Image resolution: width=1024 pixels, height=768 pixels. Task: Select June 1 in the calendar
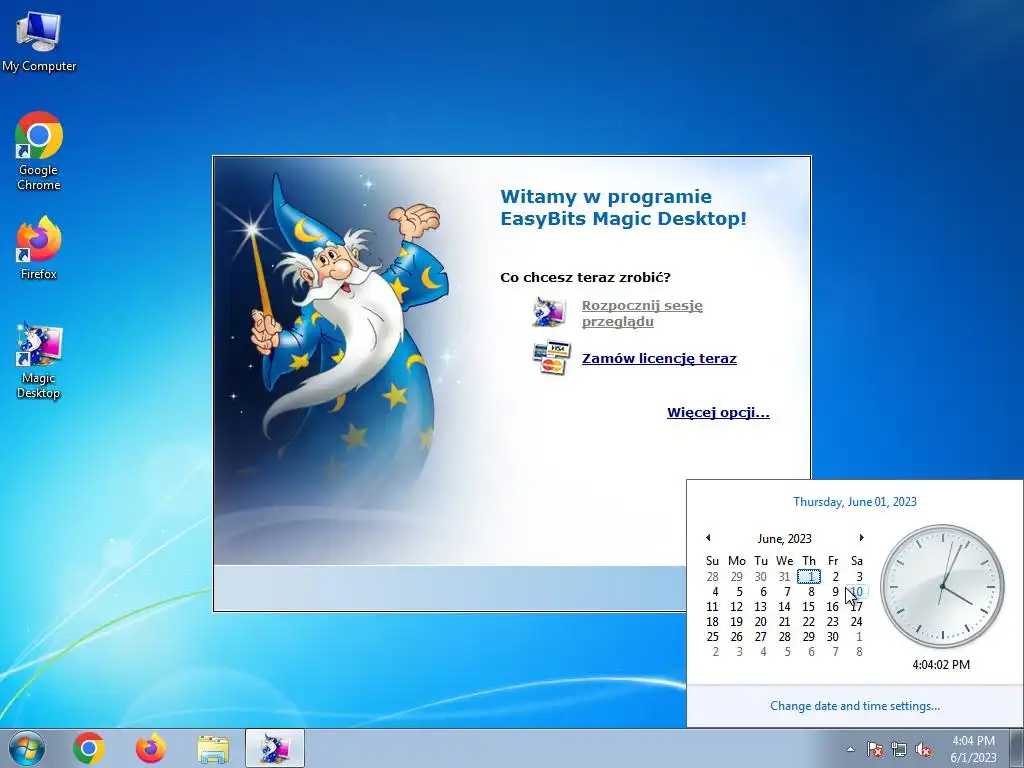tap(809, 577)
